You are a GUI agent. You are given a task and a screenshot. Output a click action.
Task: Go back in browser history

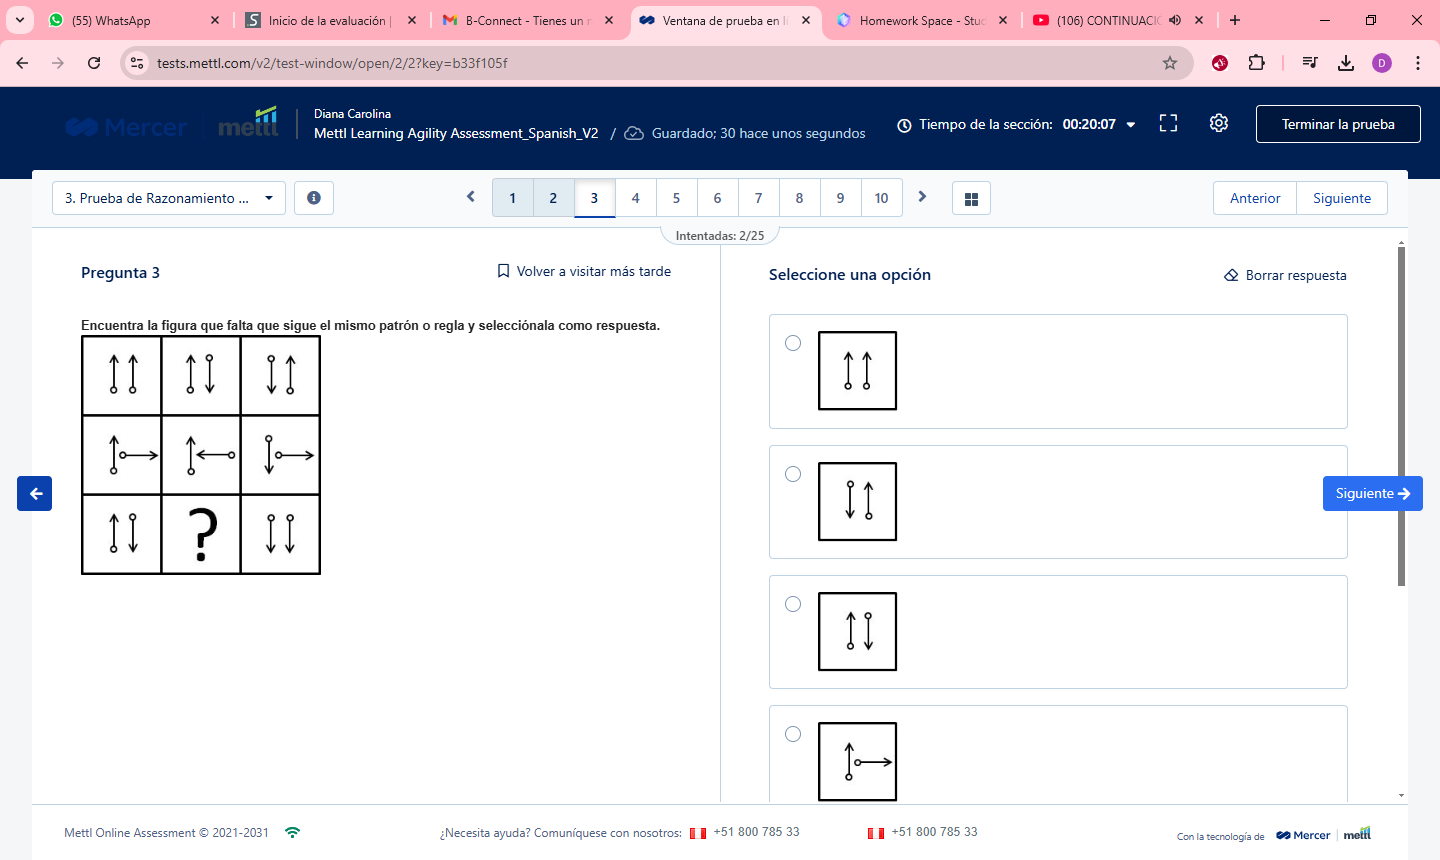(22, 63)
